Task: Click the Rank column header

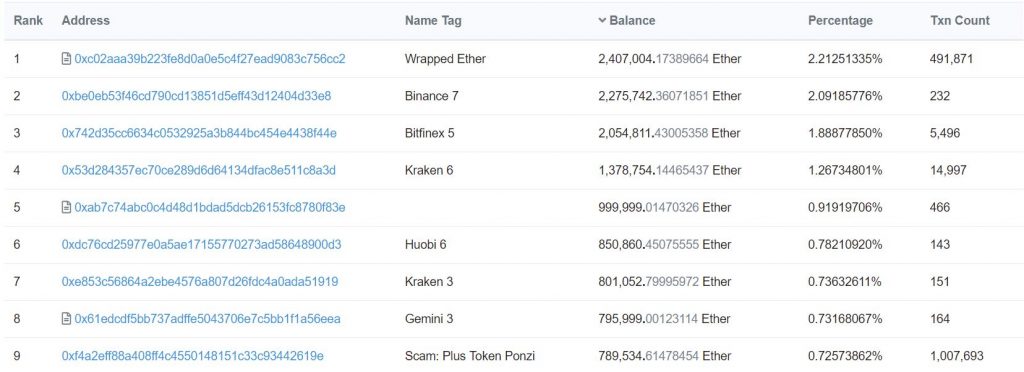Action: (x=28, y=20)
